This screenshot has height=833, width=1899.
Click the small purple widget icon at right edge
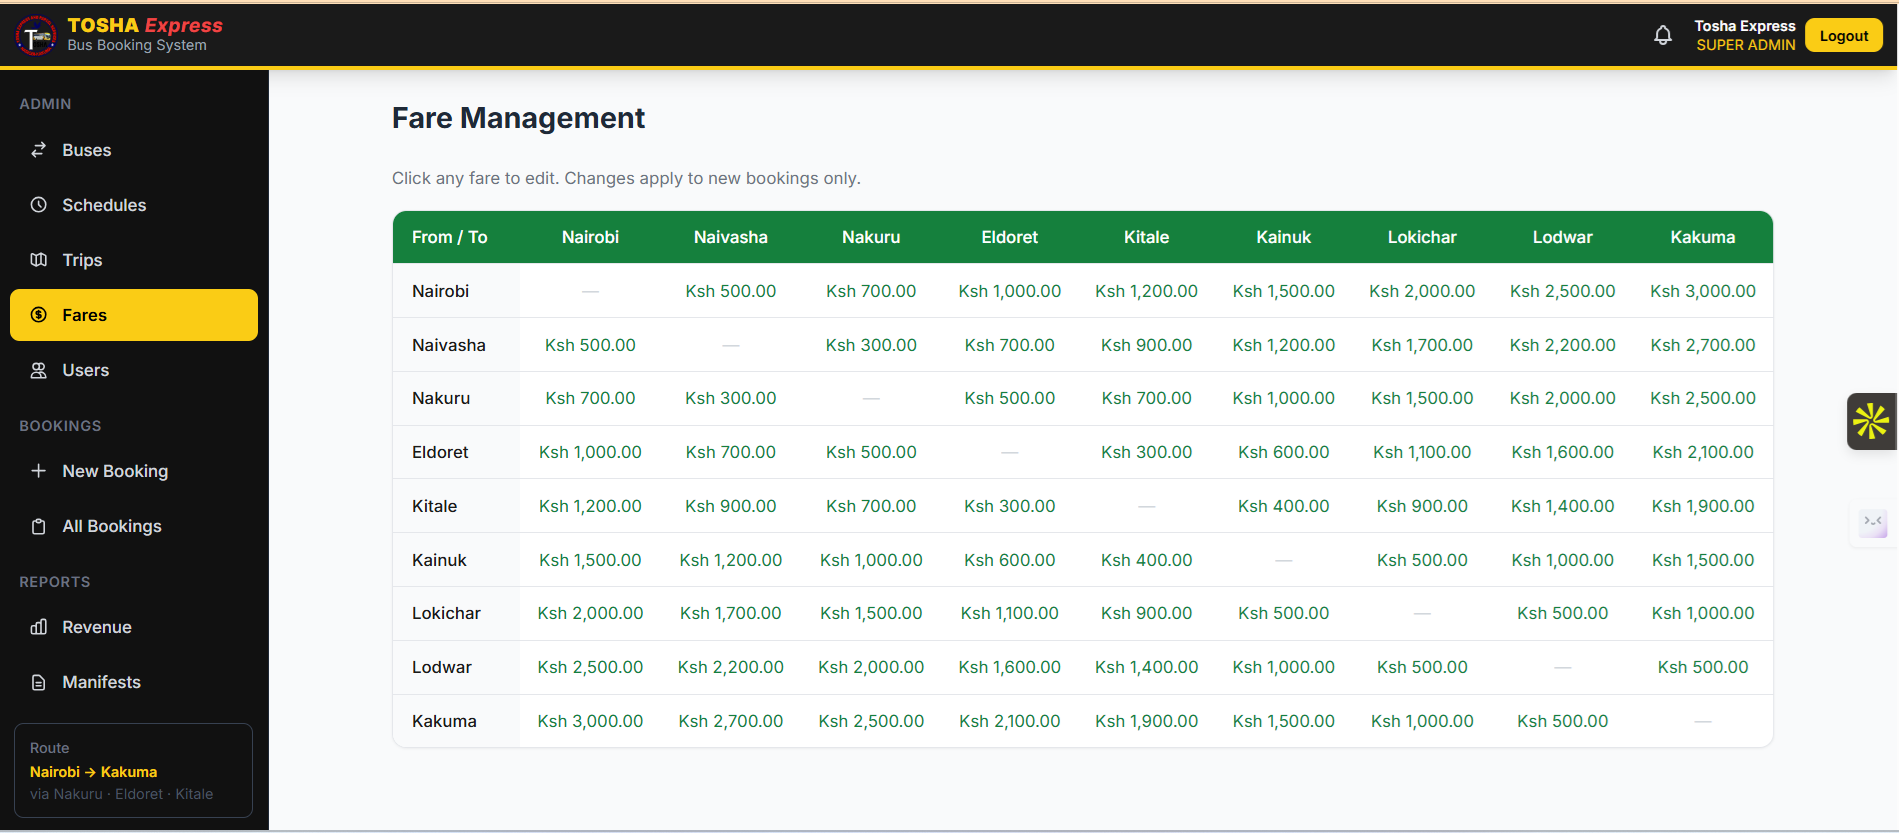click(1872, 522)
